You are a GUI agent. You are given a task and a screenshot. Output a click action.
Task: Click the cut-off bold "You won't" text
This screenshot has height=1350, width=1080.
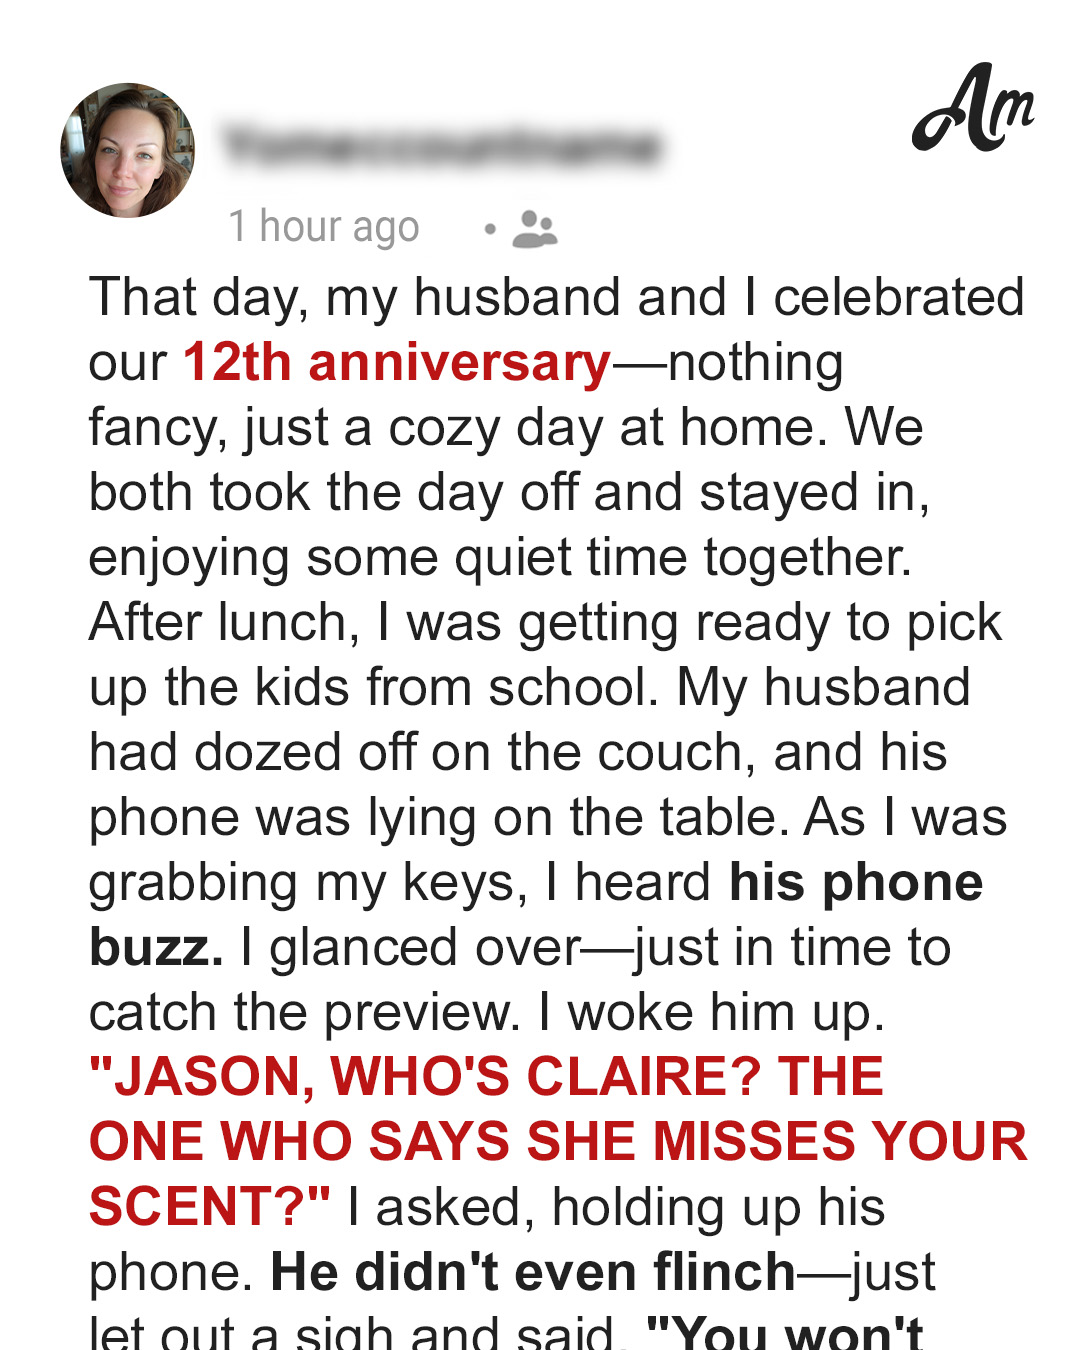(x=786, y=1331)
